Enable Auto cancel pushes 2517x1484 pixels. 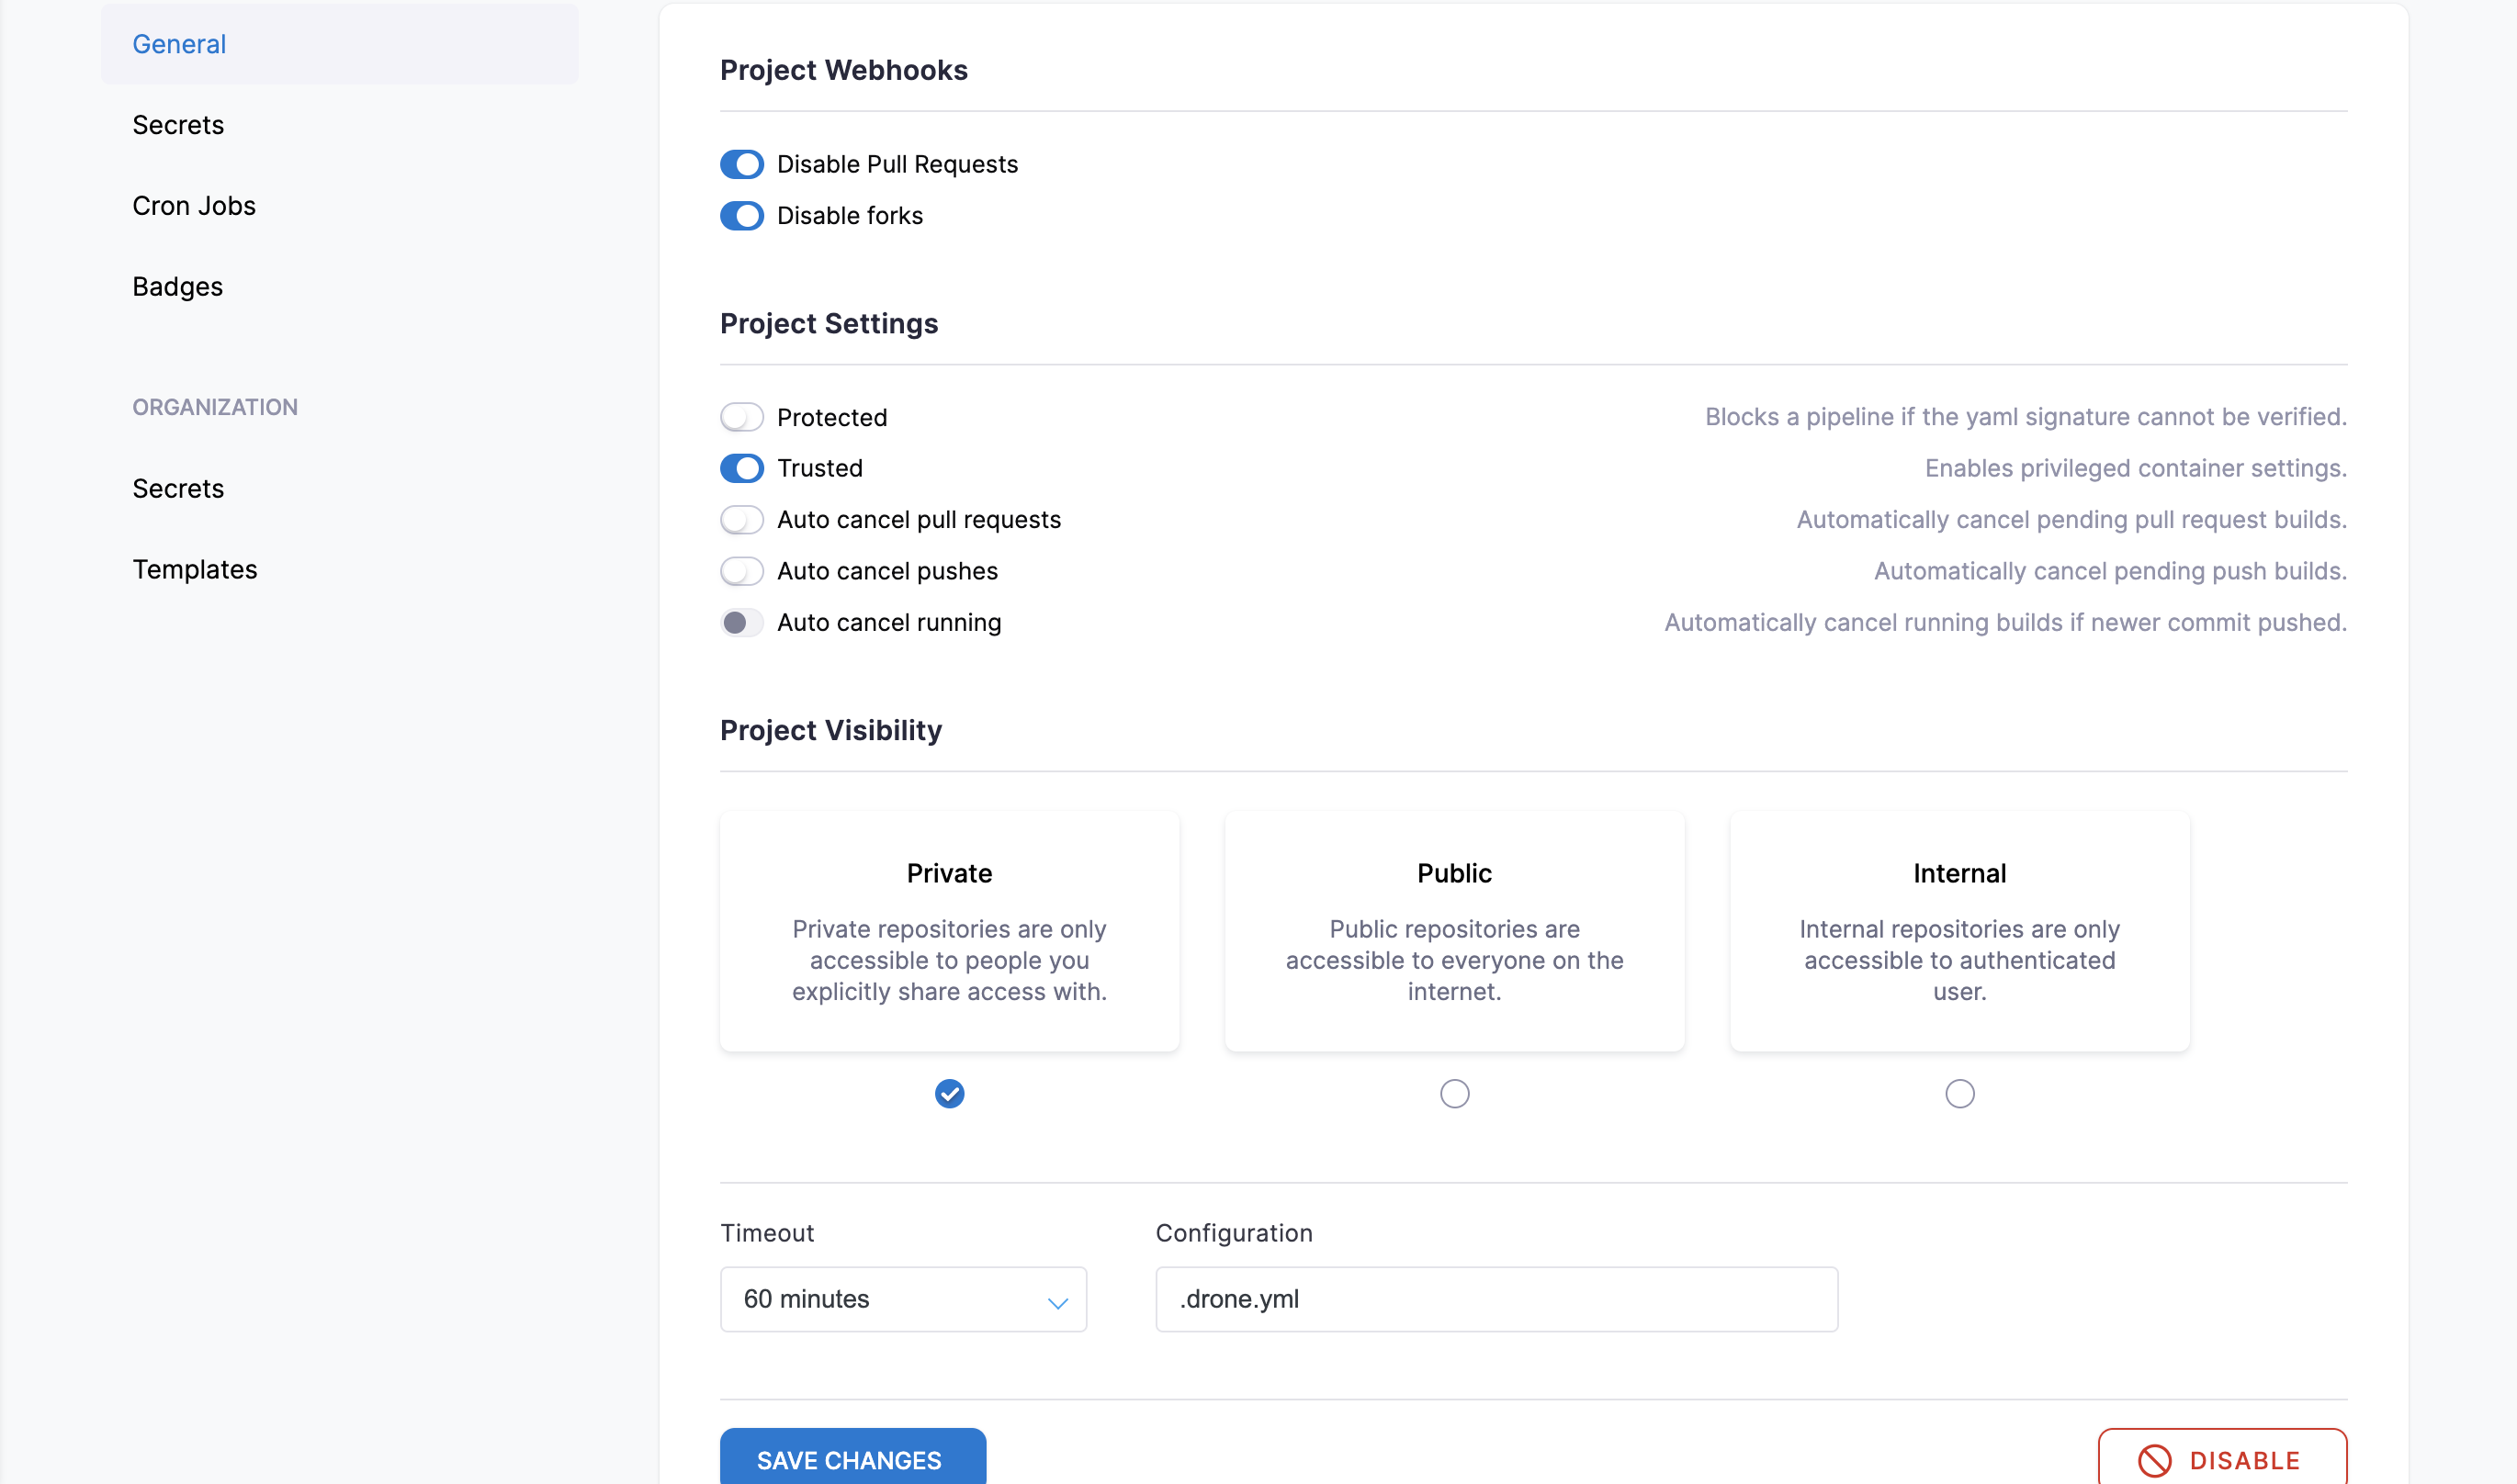(x=741, y=571)
